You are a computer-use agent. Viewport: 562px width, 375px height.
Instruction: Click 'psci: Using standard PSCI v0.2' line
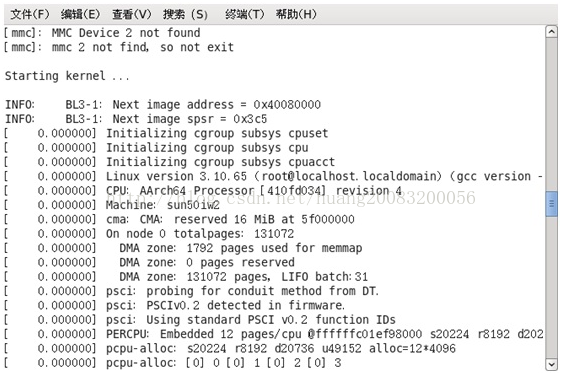click(200, 320)
